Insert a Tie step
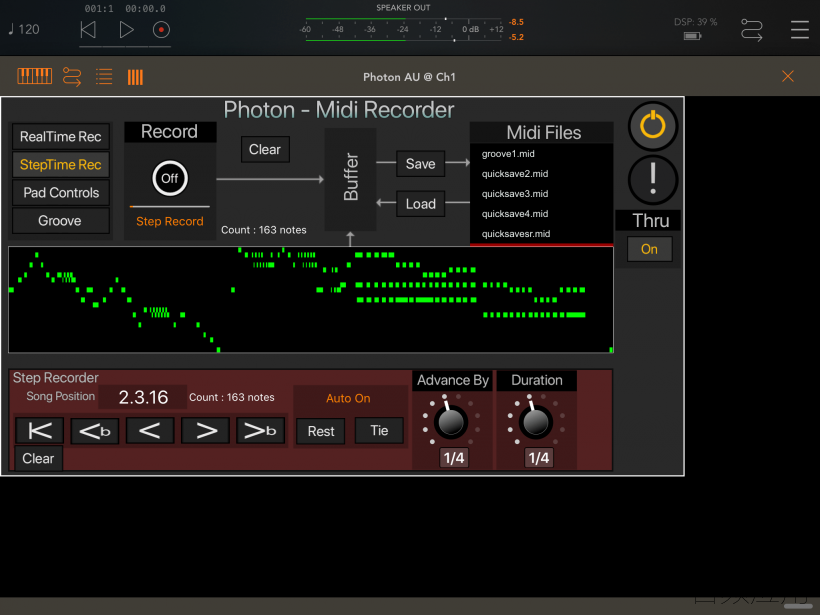The height and width of the screenshot is (615, 820). [379, 431]
